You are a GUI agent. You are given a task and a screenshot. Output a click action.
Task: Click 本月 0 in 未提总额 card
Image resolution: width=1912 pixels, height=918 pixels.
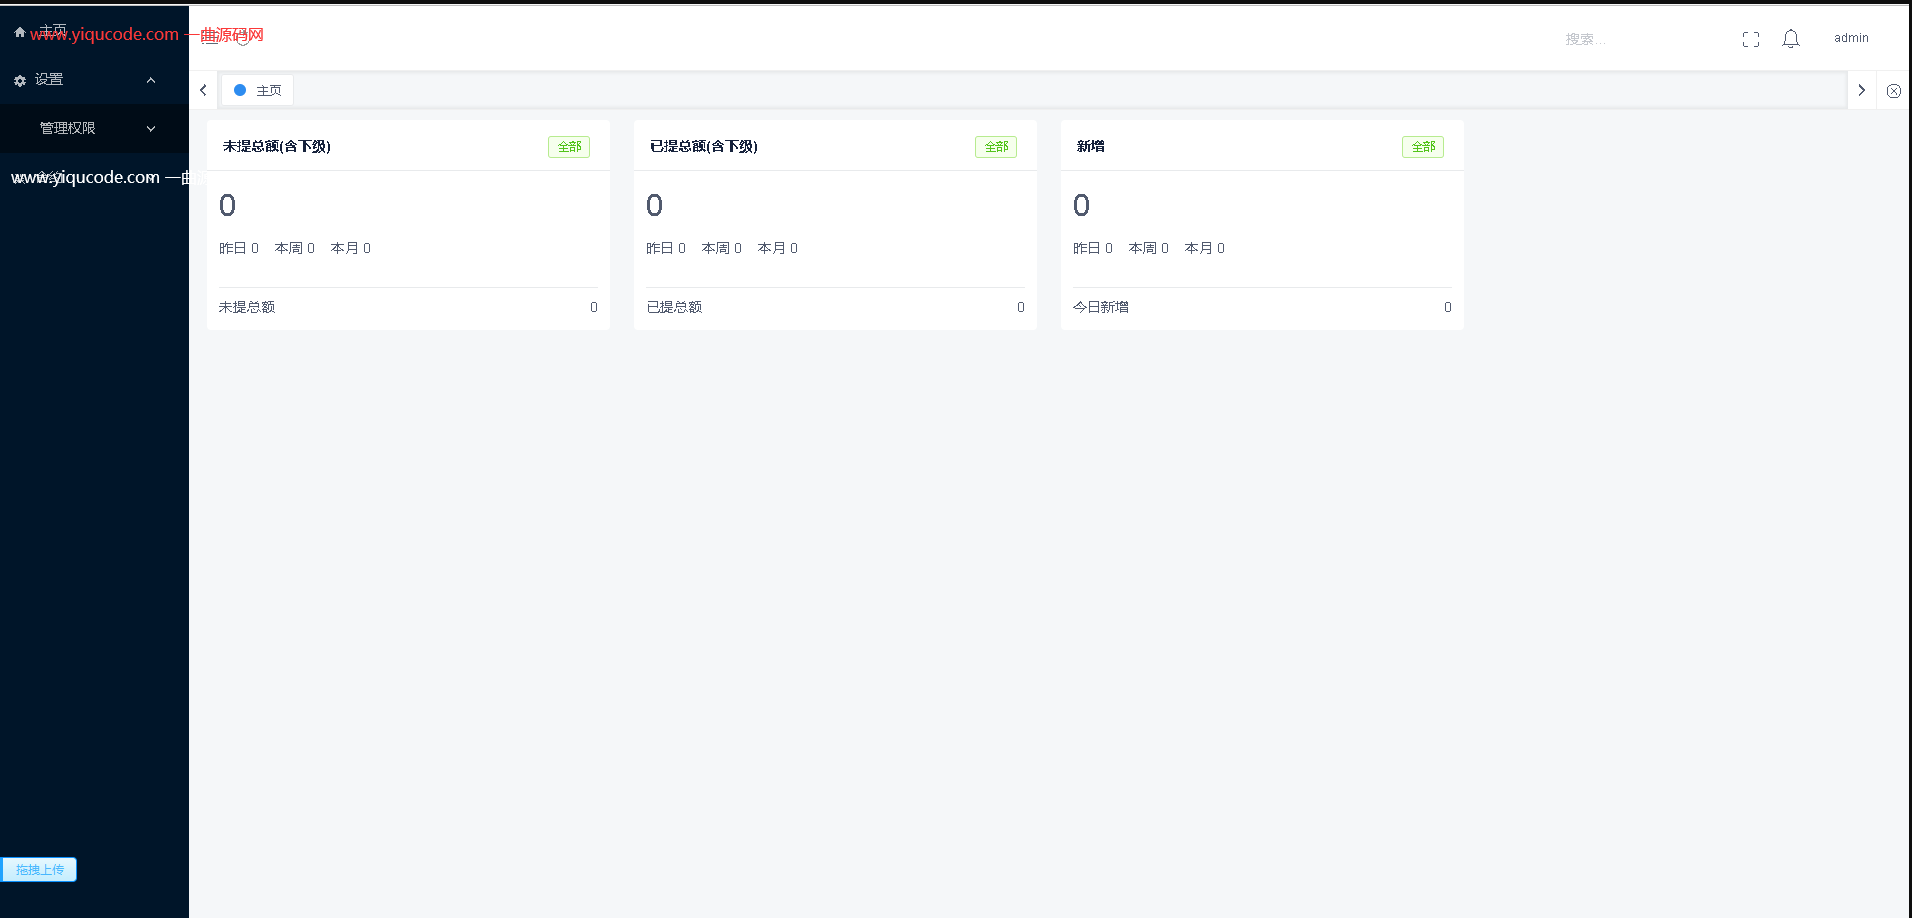[x=351, y=248]
